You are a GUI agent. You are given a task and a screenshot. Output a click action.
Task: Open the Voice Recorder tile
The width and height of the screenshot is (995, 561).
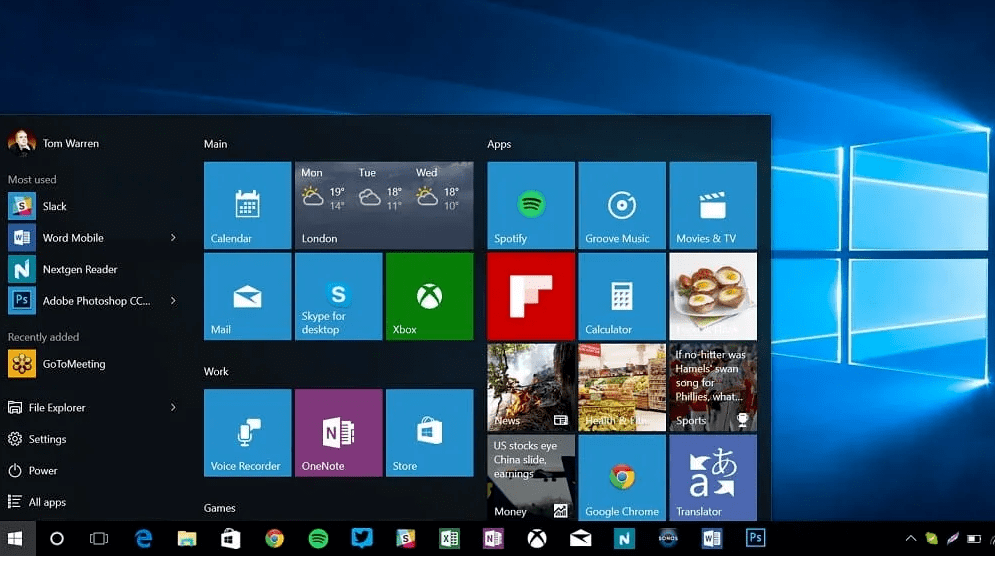tap(247, 432)
